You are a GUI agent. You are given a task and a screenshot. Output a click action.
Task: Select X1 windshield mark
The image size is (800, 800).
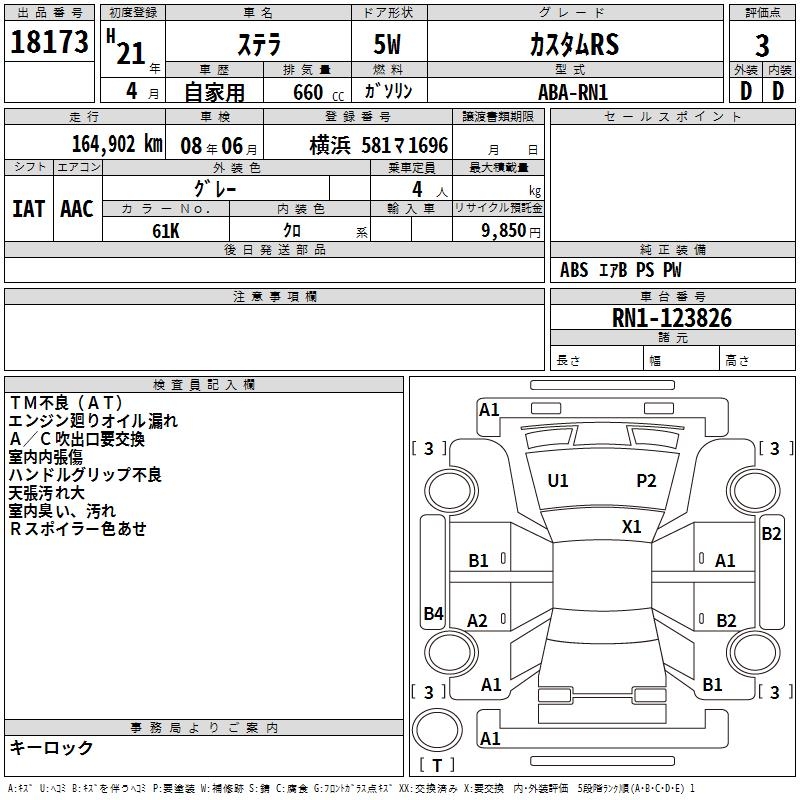point(632,527)
